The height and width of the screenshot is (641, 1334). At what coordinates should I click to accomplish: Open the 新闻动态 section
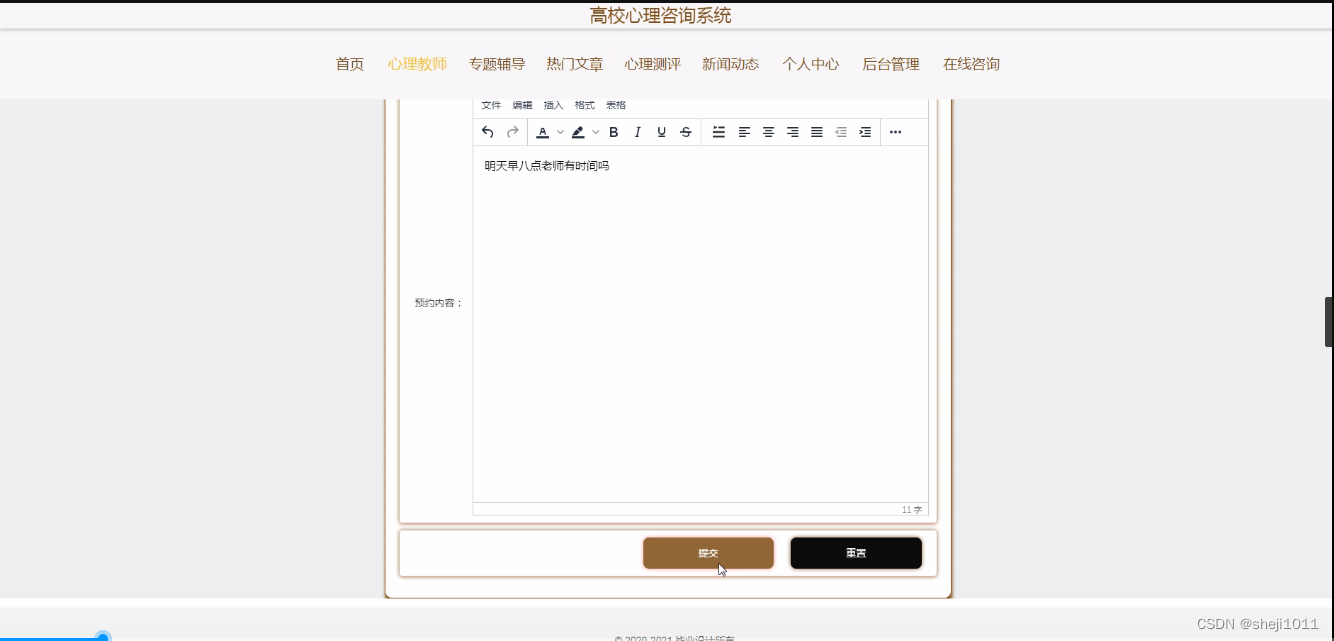(731, 64)
